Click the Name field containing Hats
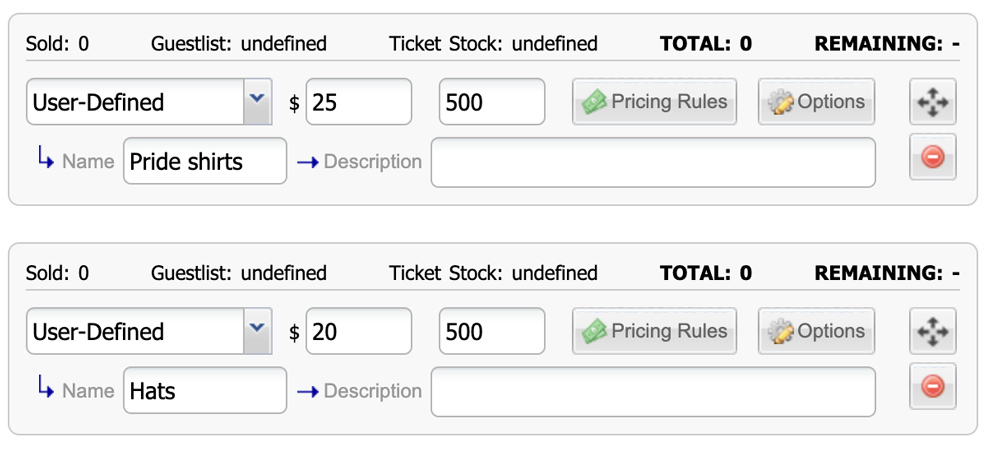 pyautogui.click(x=205, y=391)
